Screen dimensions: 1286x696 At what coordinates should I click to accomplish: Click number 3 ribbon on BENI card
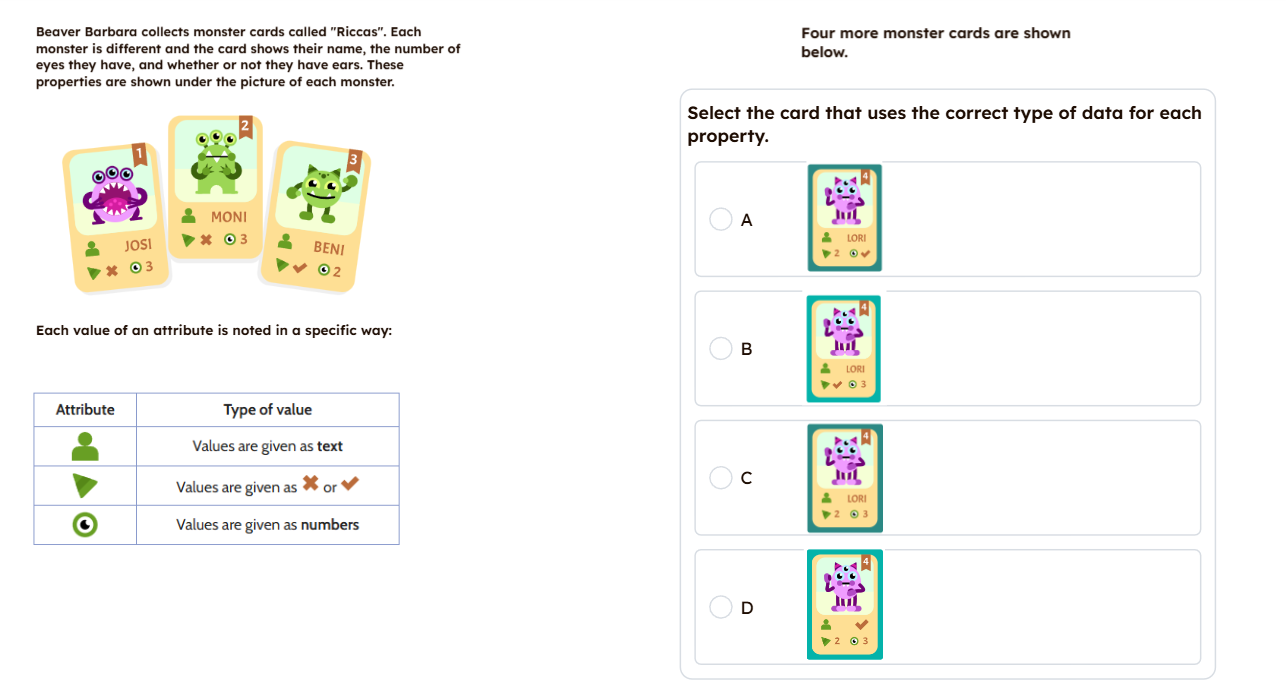pyautogui.click(x=352, y=160)
